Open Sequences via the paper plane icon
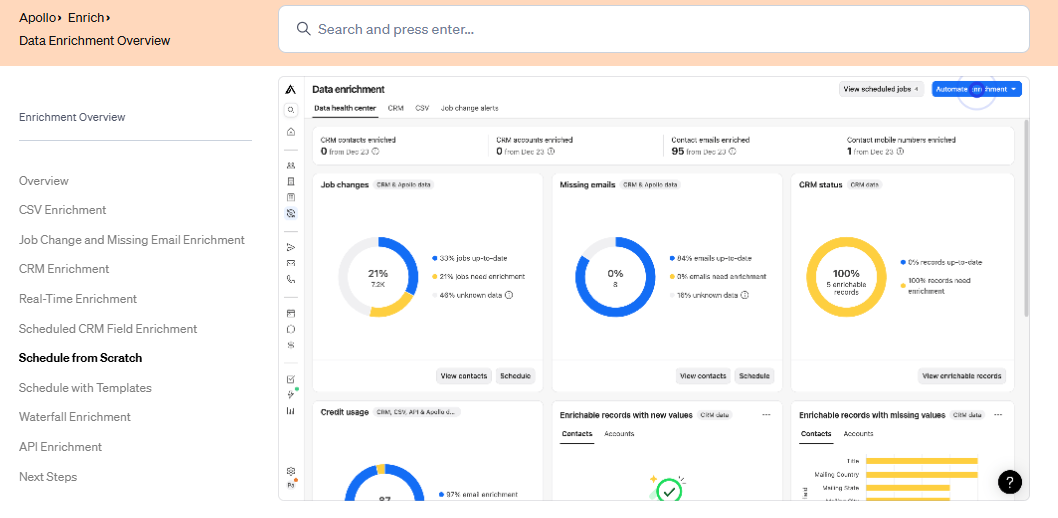 (x=291, y=247)
